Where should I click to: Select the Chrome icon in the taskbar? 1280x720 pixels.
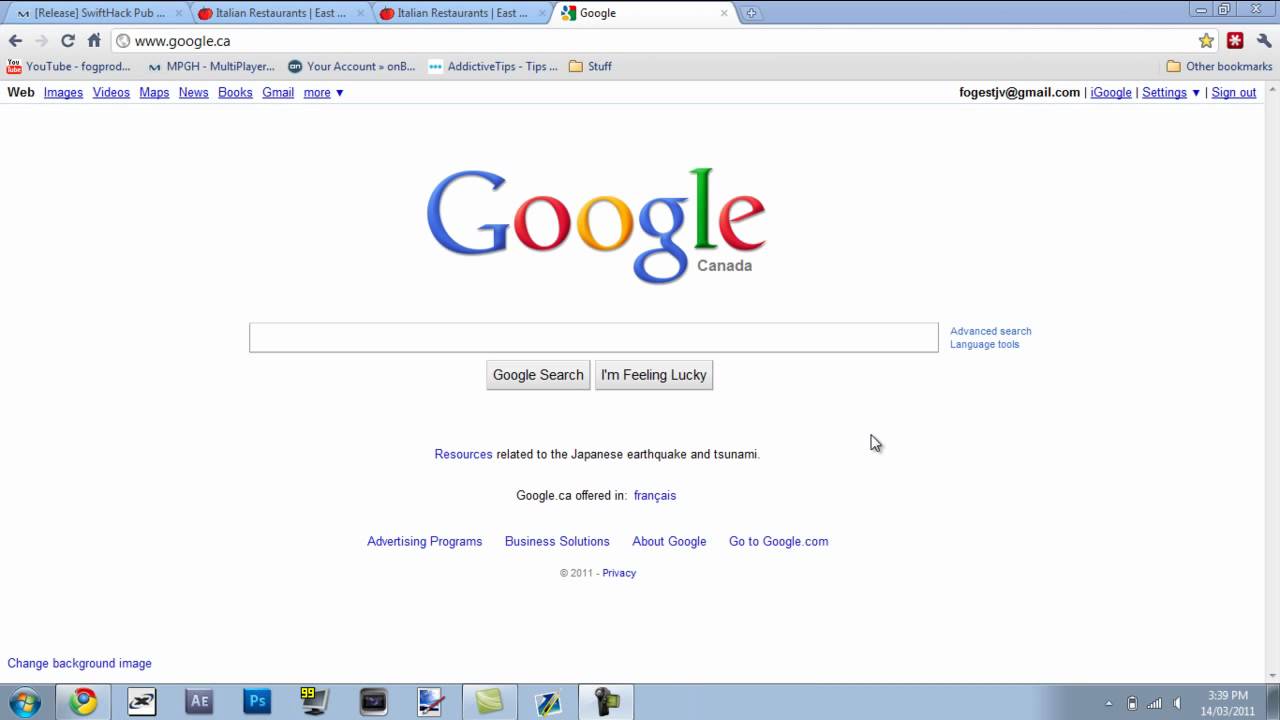pyautogui.click(x=83, y=702)
